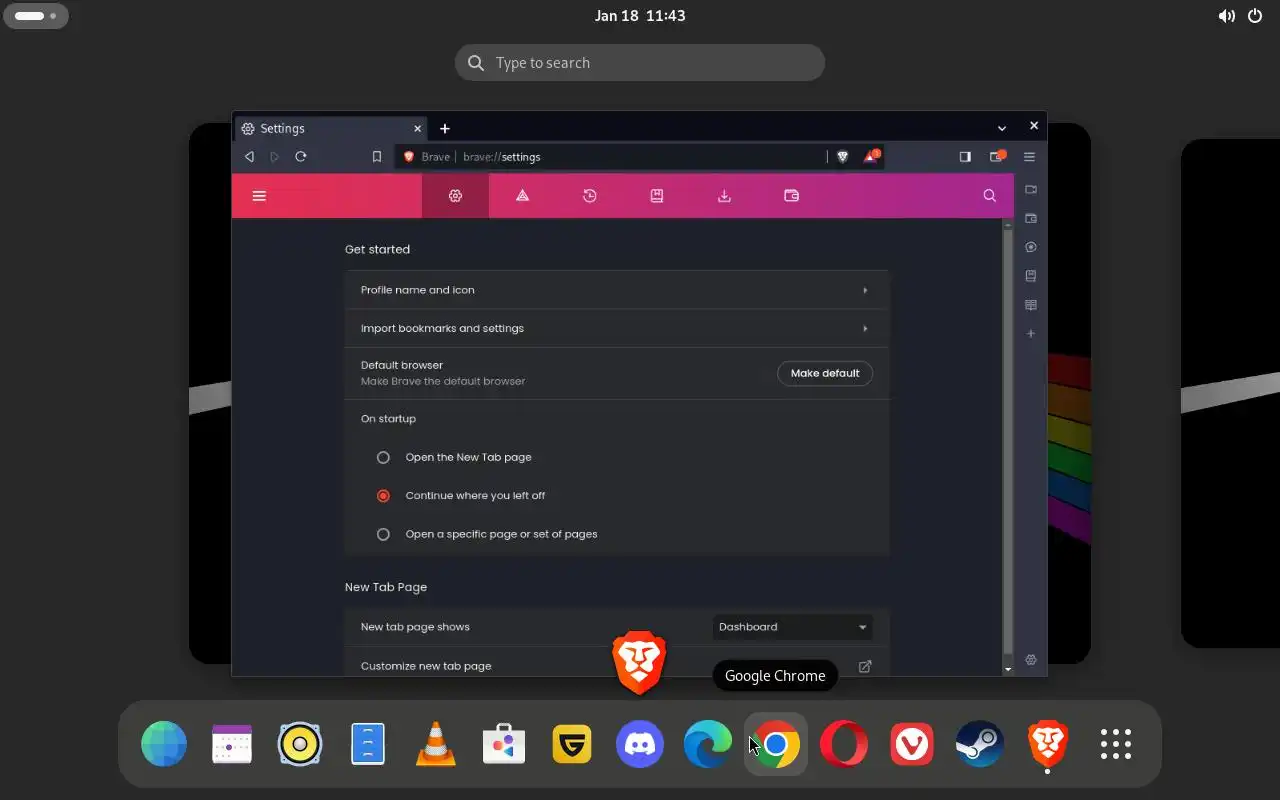
Task: Close the Settings browser tab
Action: coord(418,128)
